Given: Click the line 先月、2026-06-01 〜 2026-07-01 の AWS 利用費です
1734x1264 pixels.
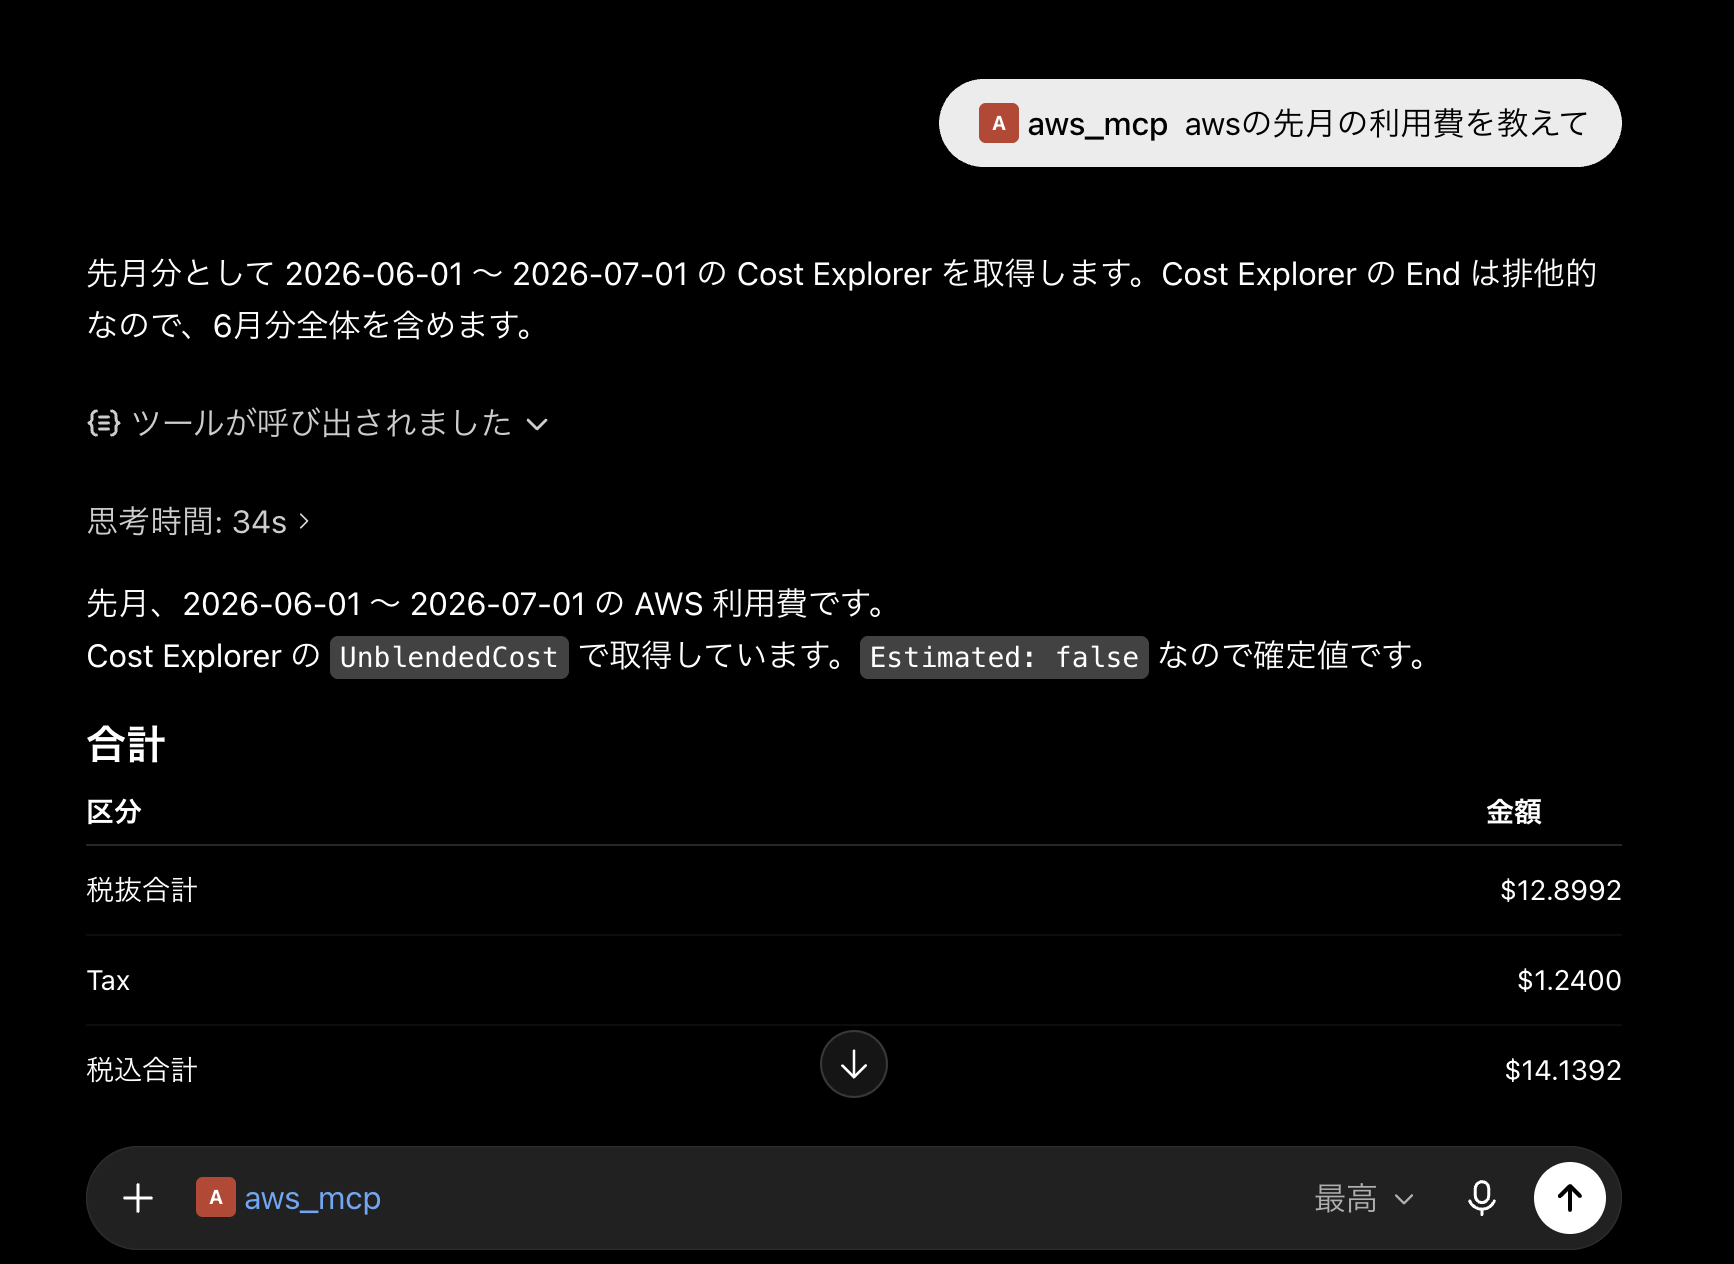Looking at the screenshot, I should (x=488, y=604).
